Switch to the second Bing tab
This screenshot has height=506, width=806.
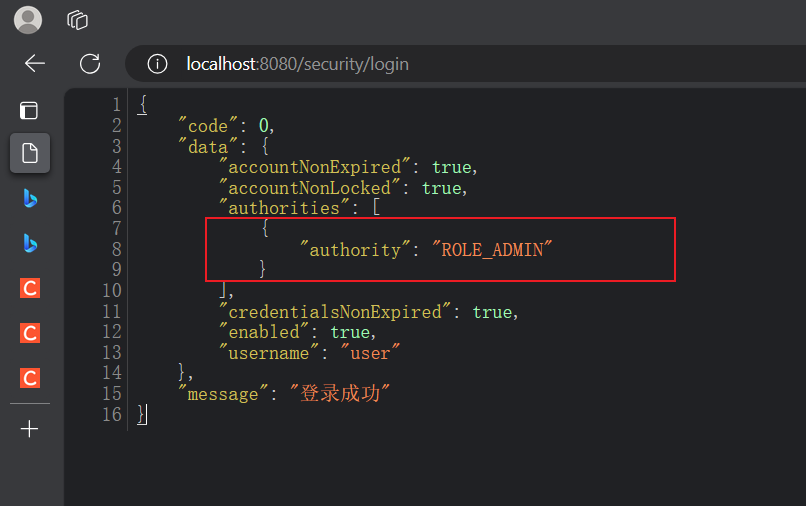coord(30,243)
